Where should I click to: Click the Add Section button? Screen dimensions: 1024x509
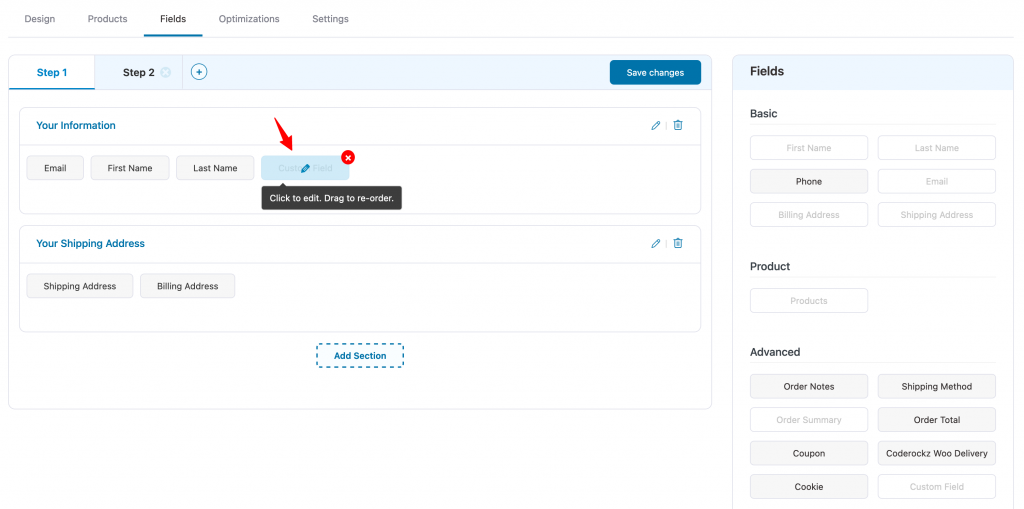click(360, 356)
